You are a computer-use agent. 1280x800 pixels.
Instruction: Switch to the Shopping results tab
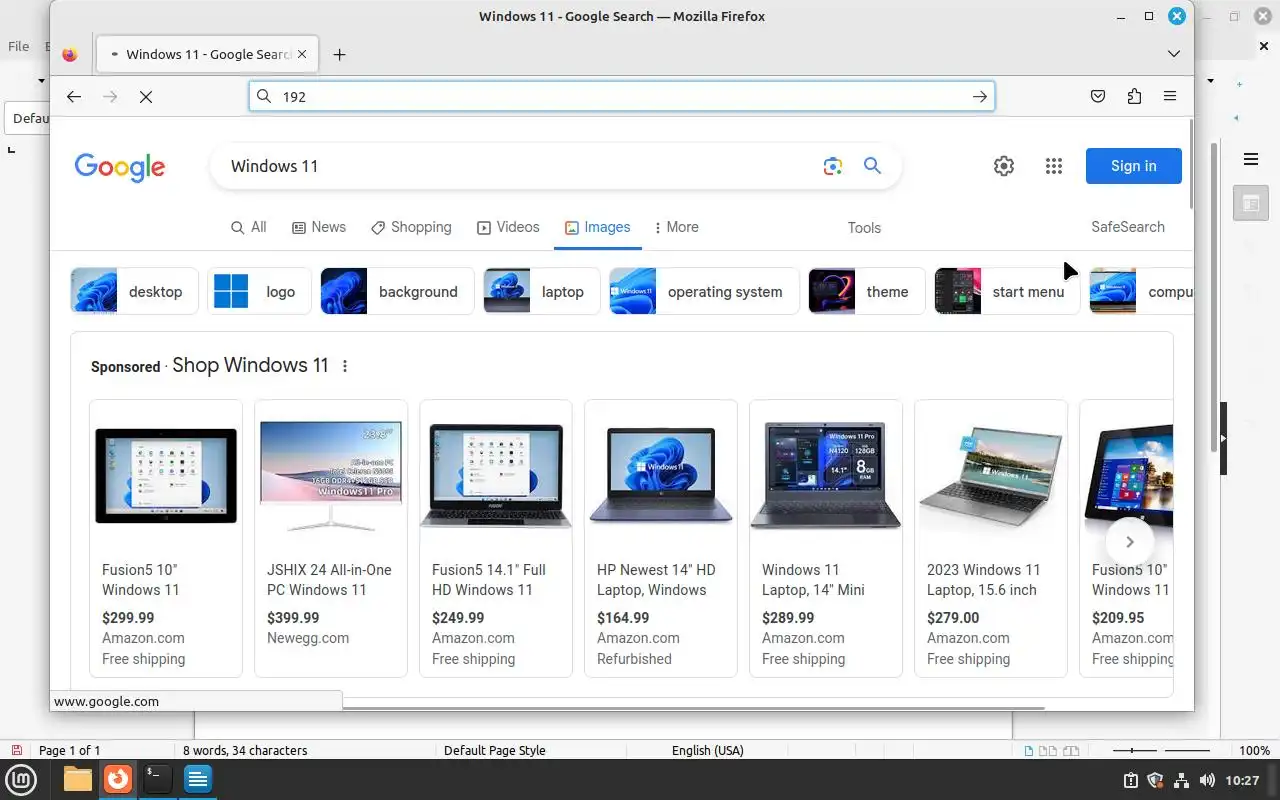click(x=411, y=227)
